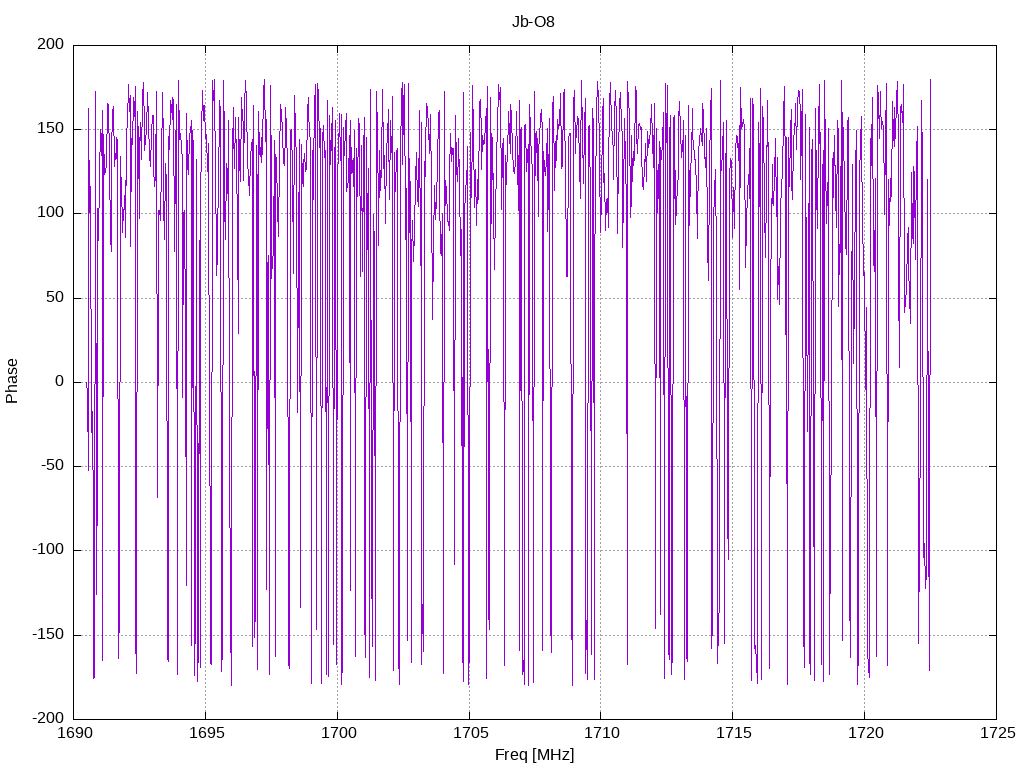Click the x-axis tick label '1725'
This screenshot has height=768, width=1024.
click(997, 733)
